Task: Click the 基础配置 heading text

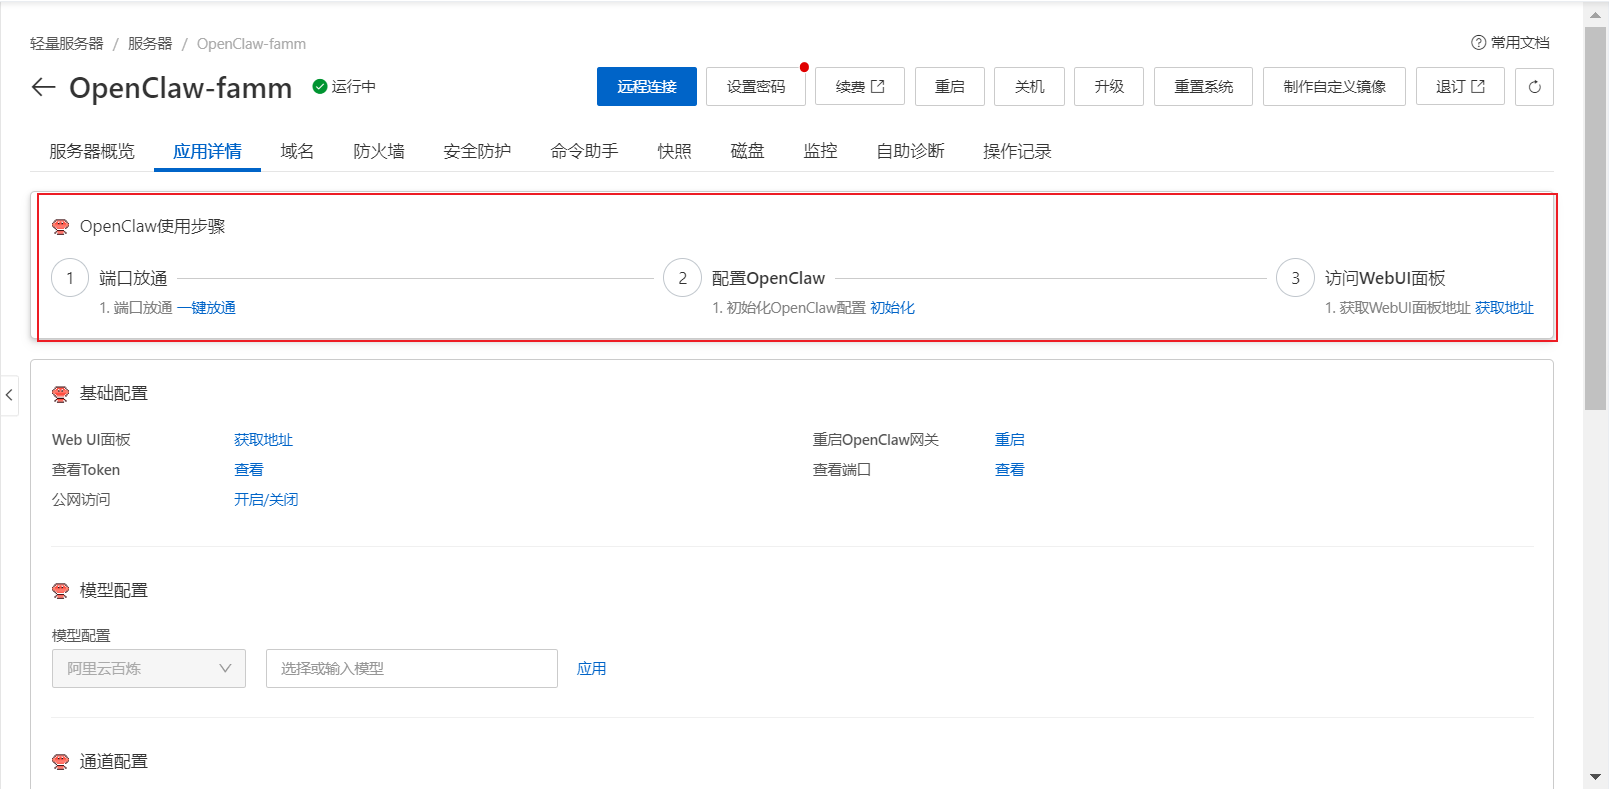Action: pos(114,394)
